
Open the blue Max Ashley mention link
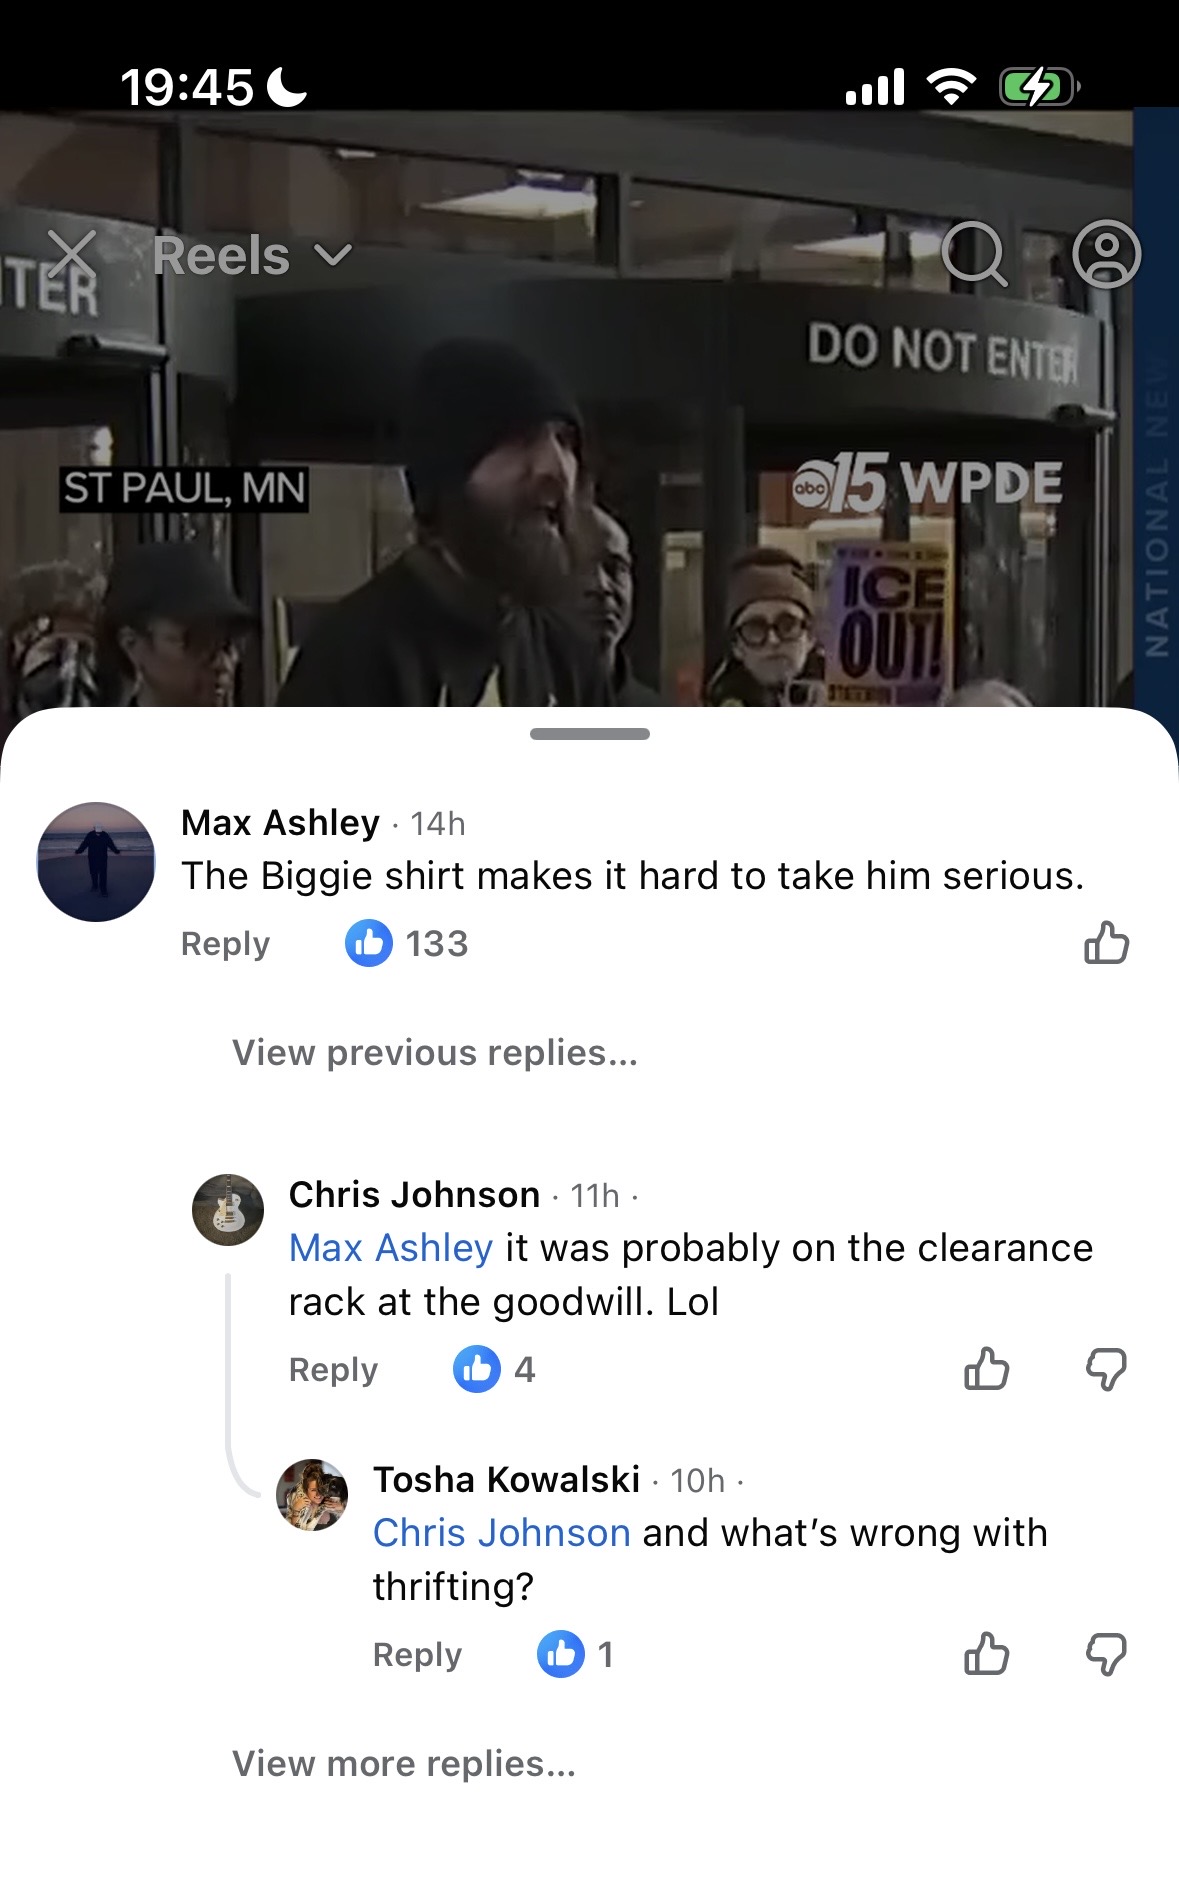coord(390,1248)
